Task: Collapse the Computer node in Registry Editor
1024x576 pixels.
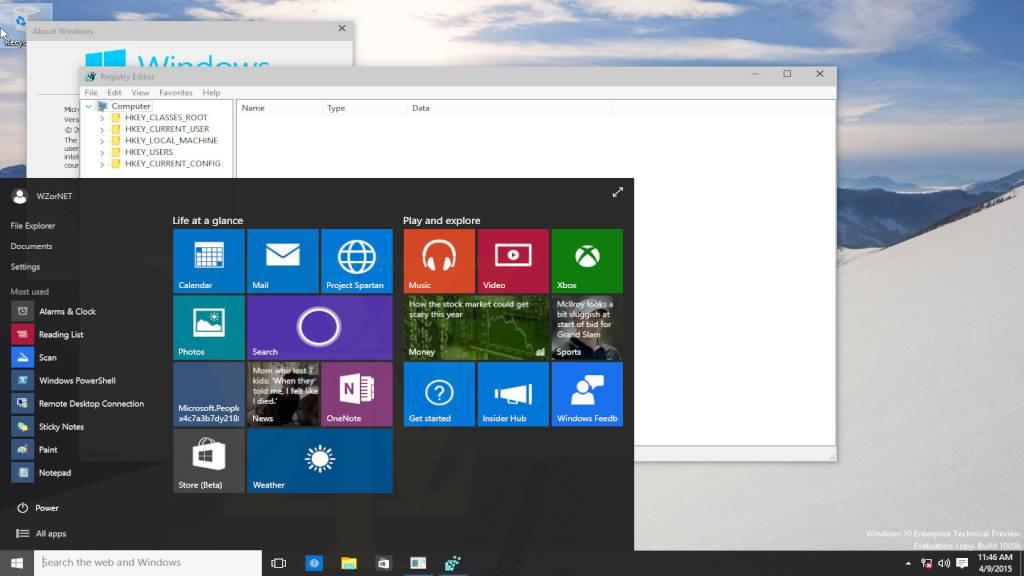Action: point(88,106)
